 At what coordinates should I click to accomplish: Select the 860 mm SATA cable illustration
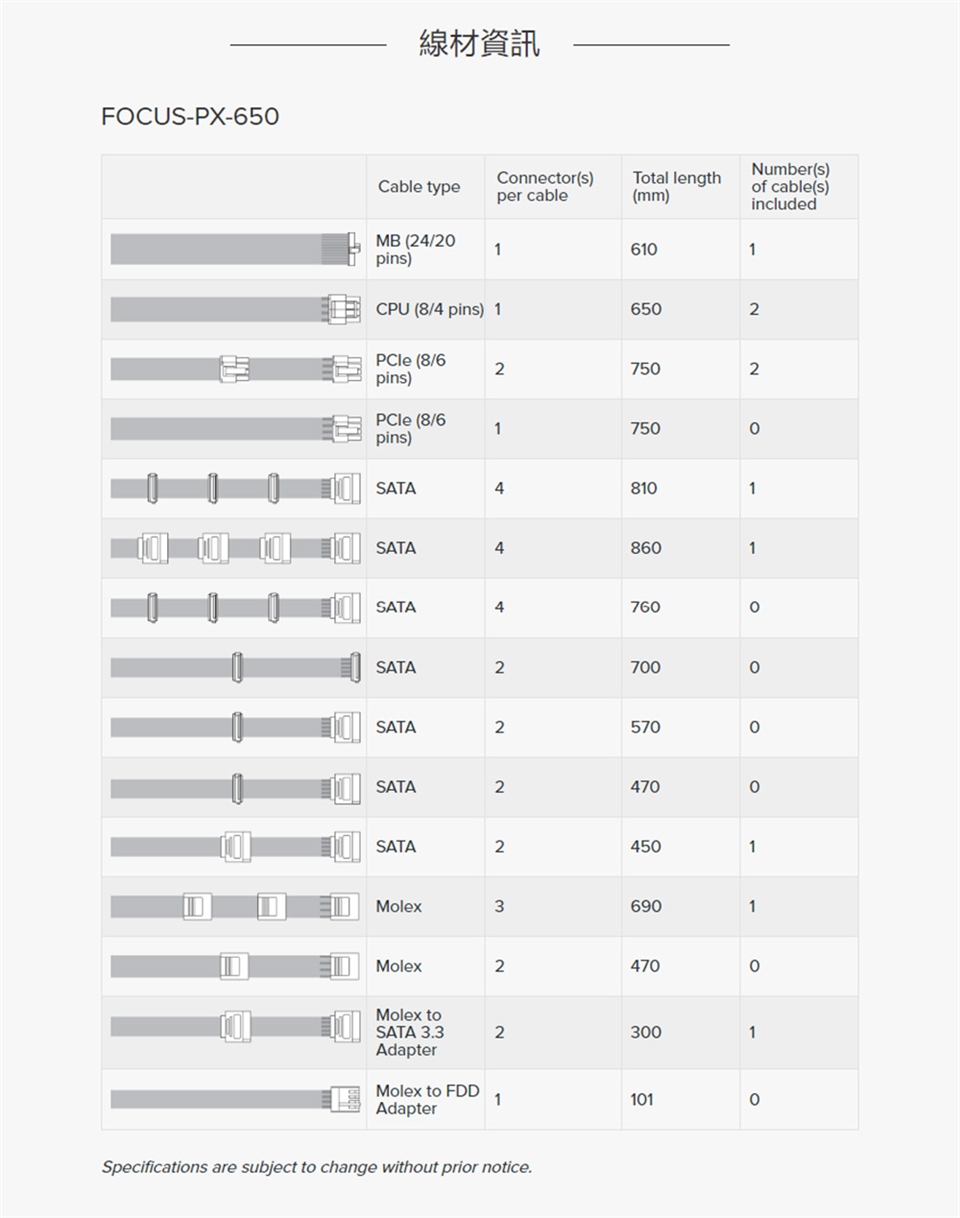(x=234, y=548)
